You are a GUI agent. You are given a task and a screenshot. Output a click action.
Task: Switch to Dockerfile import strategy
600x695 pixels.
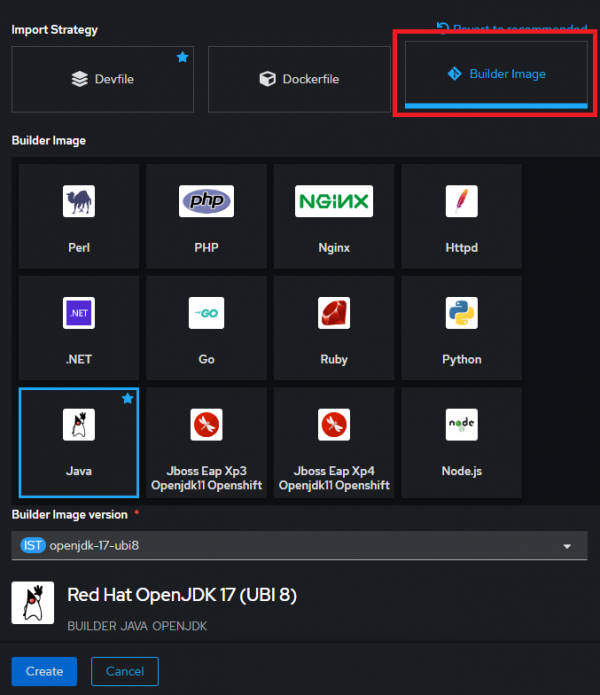[x=299, y=78]
